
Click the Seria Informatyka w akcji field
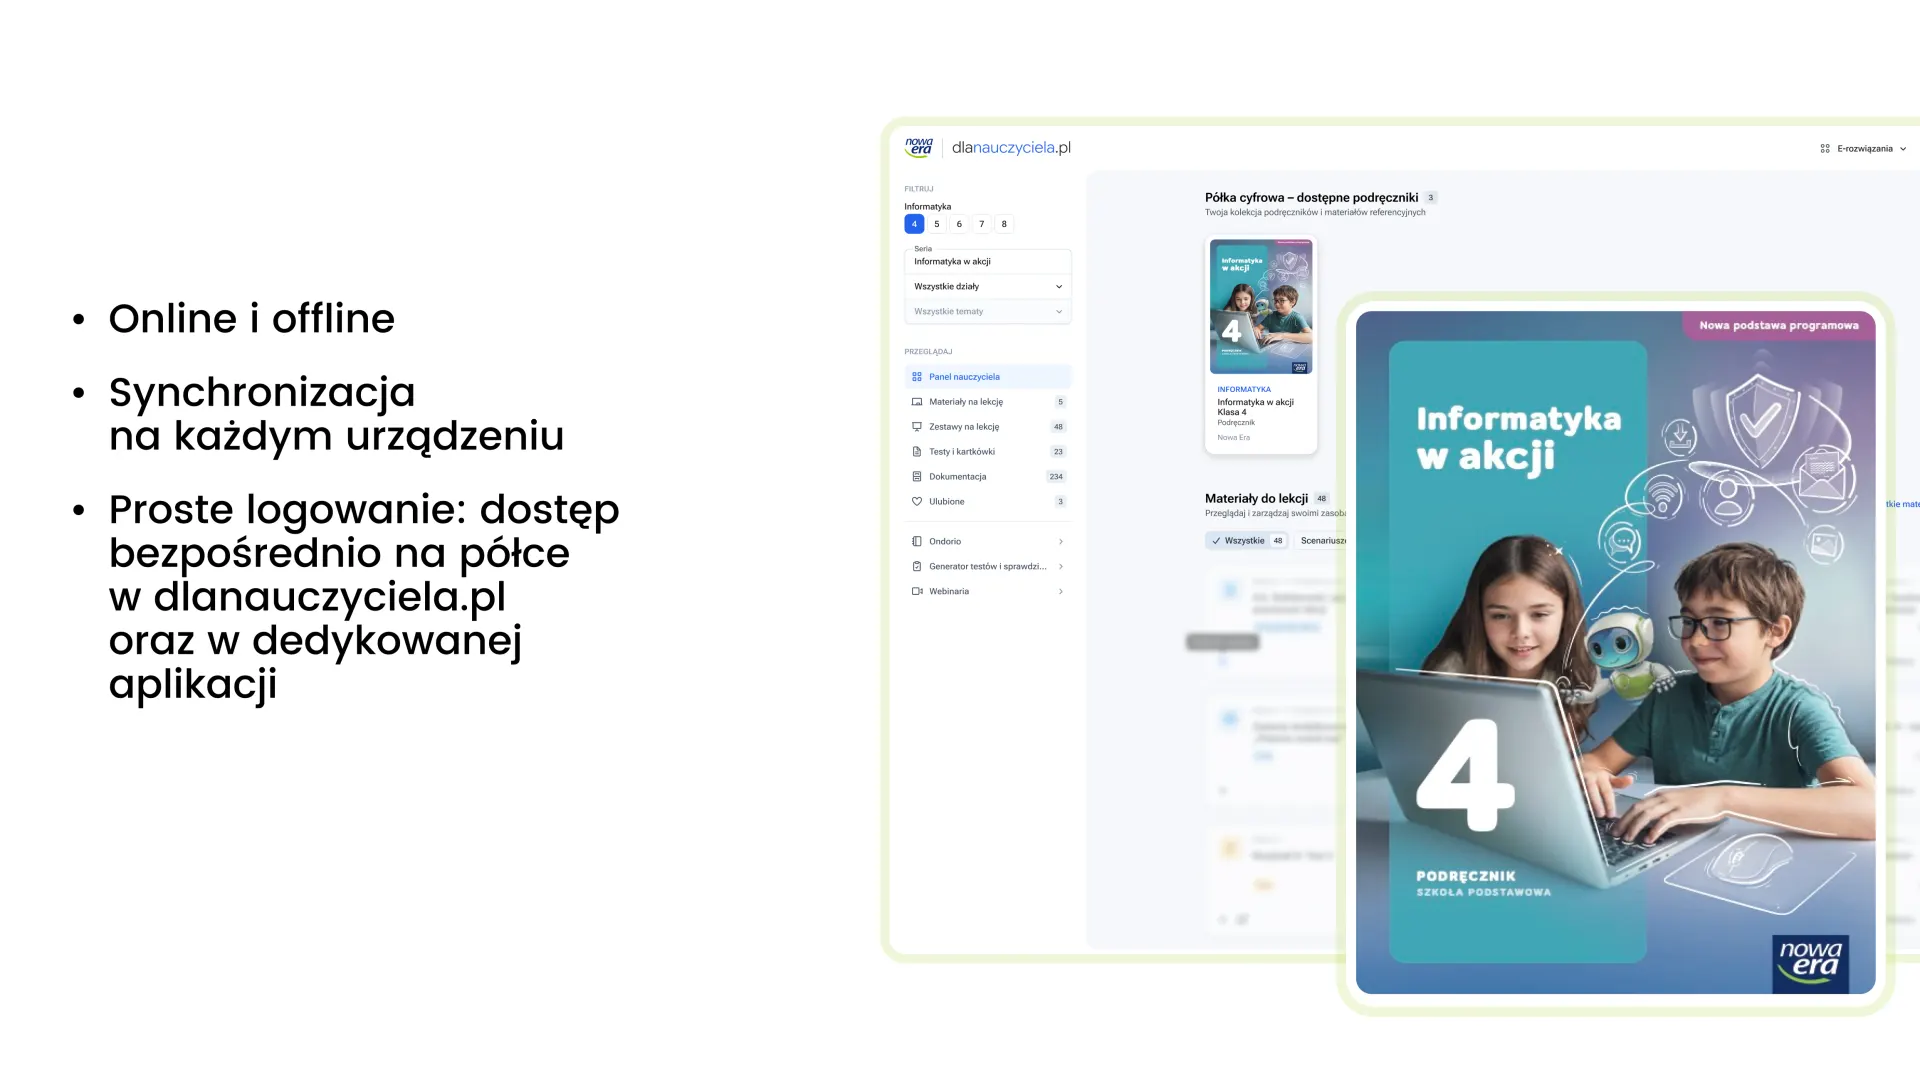click(987, 261)
